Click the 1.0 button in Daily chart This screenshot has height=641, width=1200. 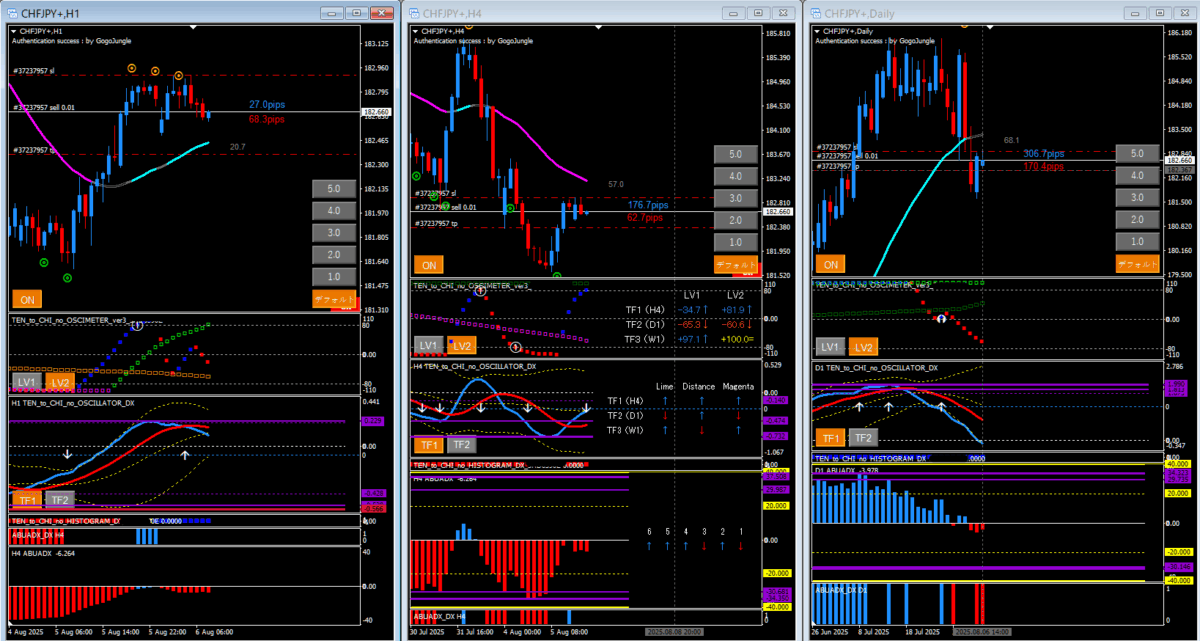[1138, 242]
